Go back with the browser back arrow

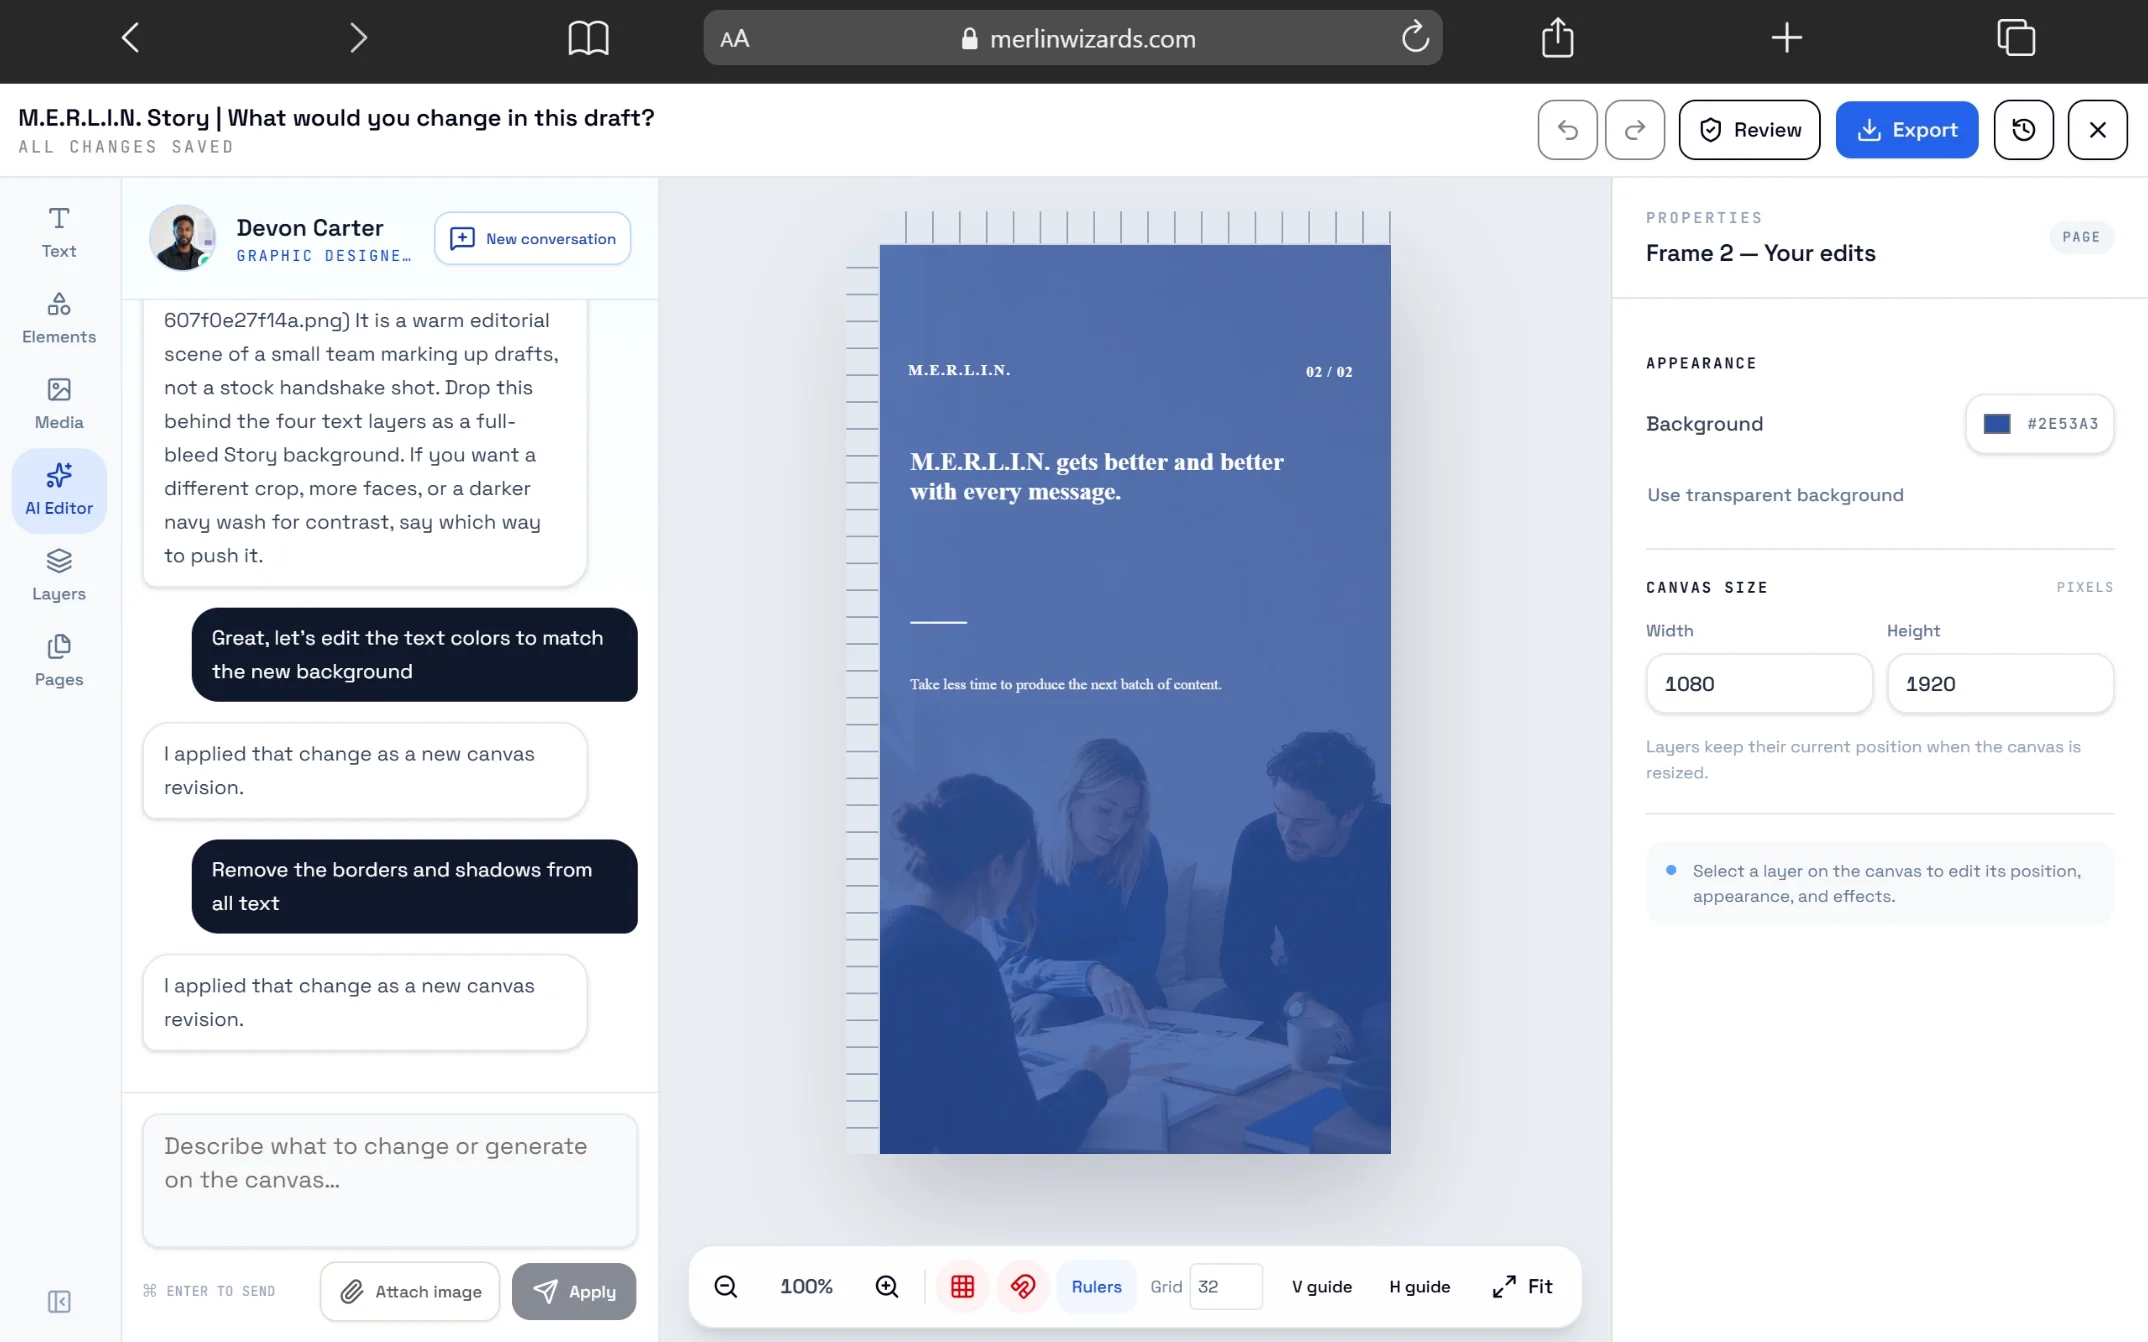click(130, 38)
